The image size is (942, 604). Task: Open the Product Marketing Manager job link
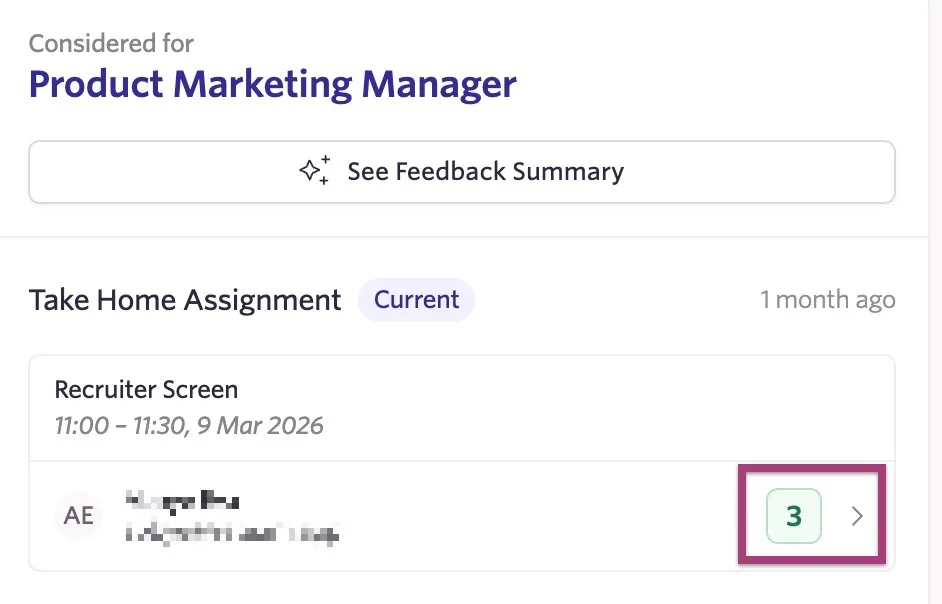tap(273, 84)
